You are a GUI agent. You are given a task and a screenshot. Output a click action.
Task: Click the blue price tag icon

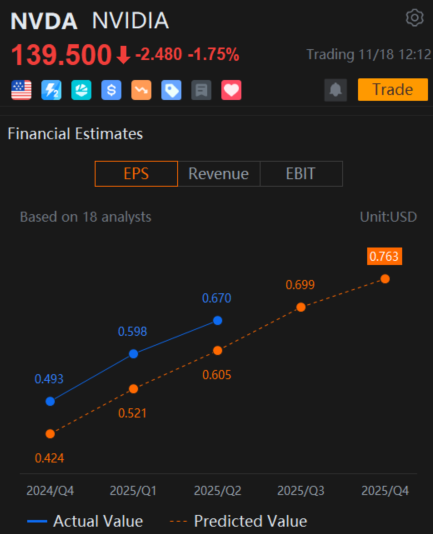(x=171, y=90)
